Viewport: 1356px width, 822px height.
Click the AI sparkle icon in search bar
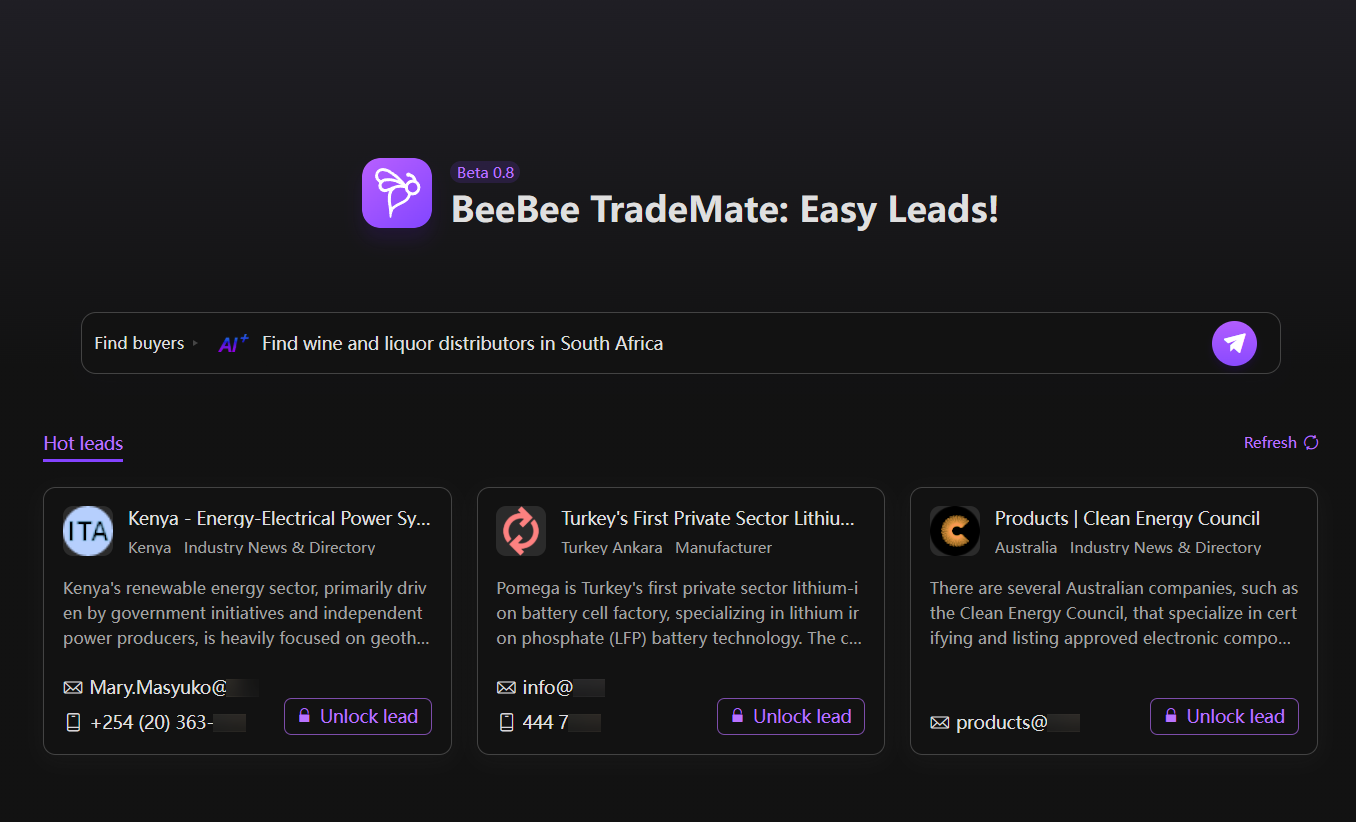(234, 343)
